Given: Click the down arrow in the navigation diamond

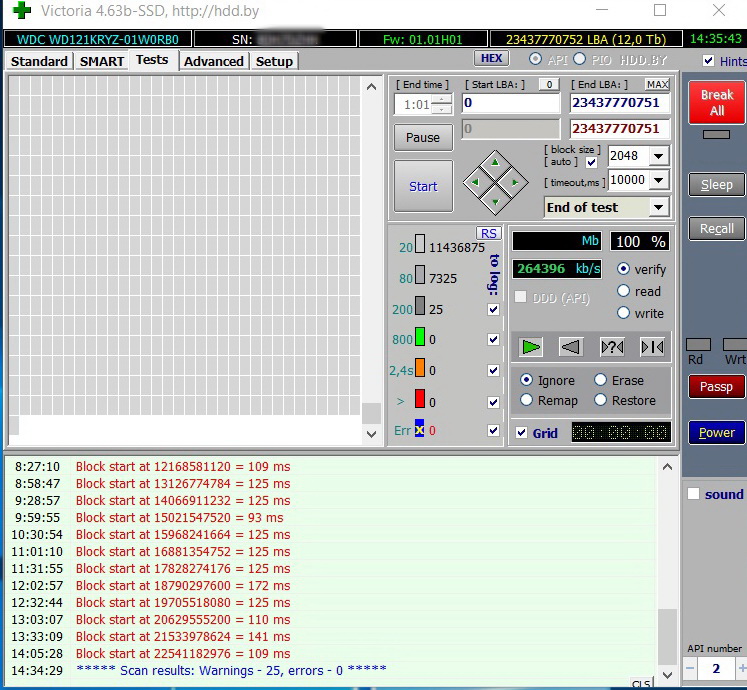Looking at the screenshot, I should [495, 202].
